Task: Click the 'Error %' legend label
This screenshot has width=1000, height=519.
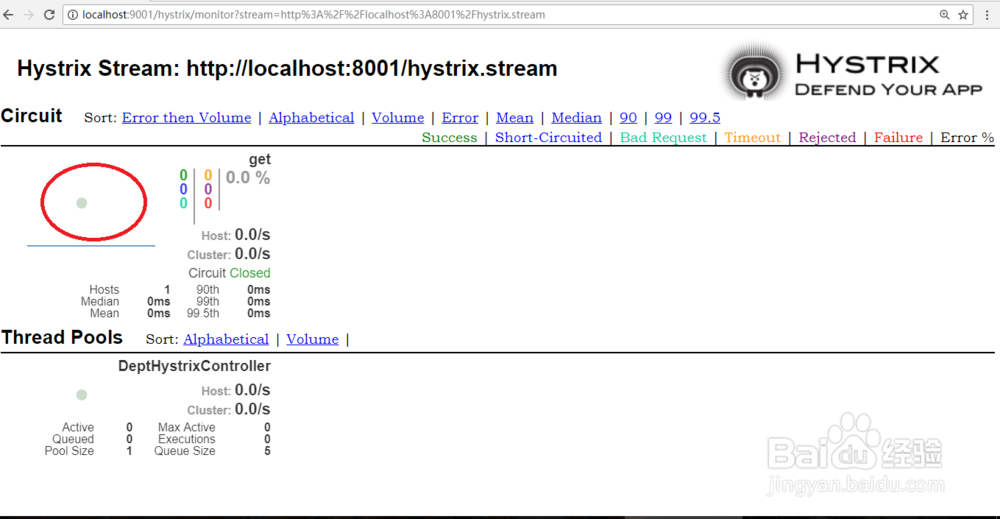Action: coord(967,138)
